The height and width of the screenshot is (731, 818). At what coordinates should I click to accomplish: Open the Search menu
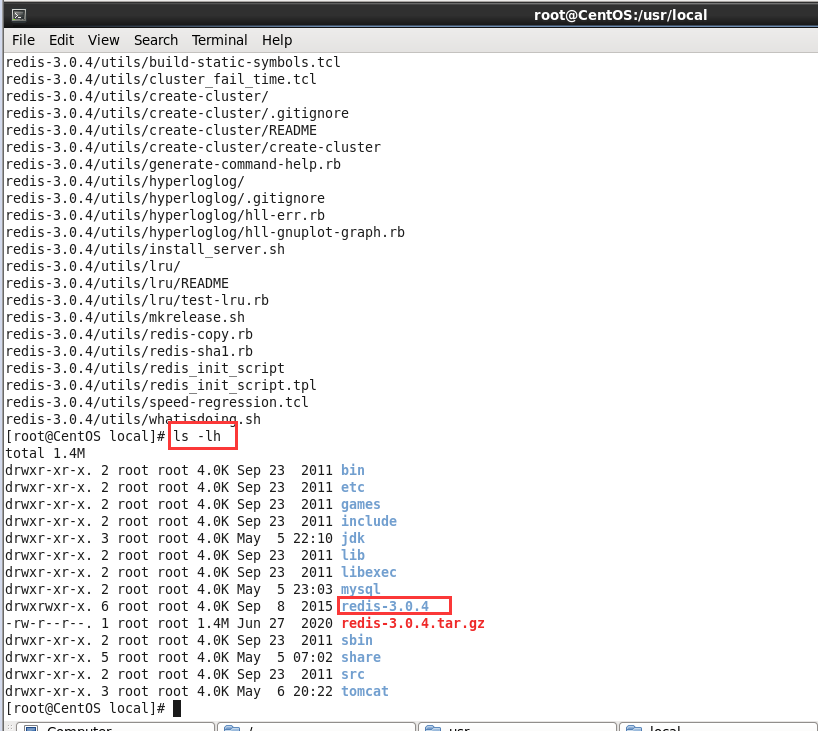[155, 40]
